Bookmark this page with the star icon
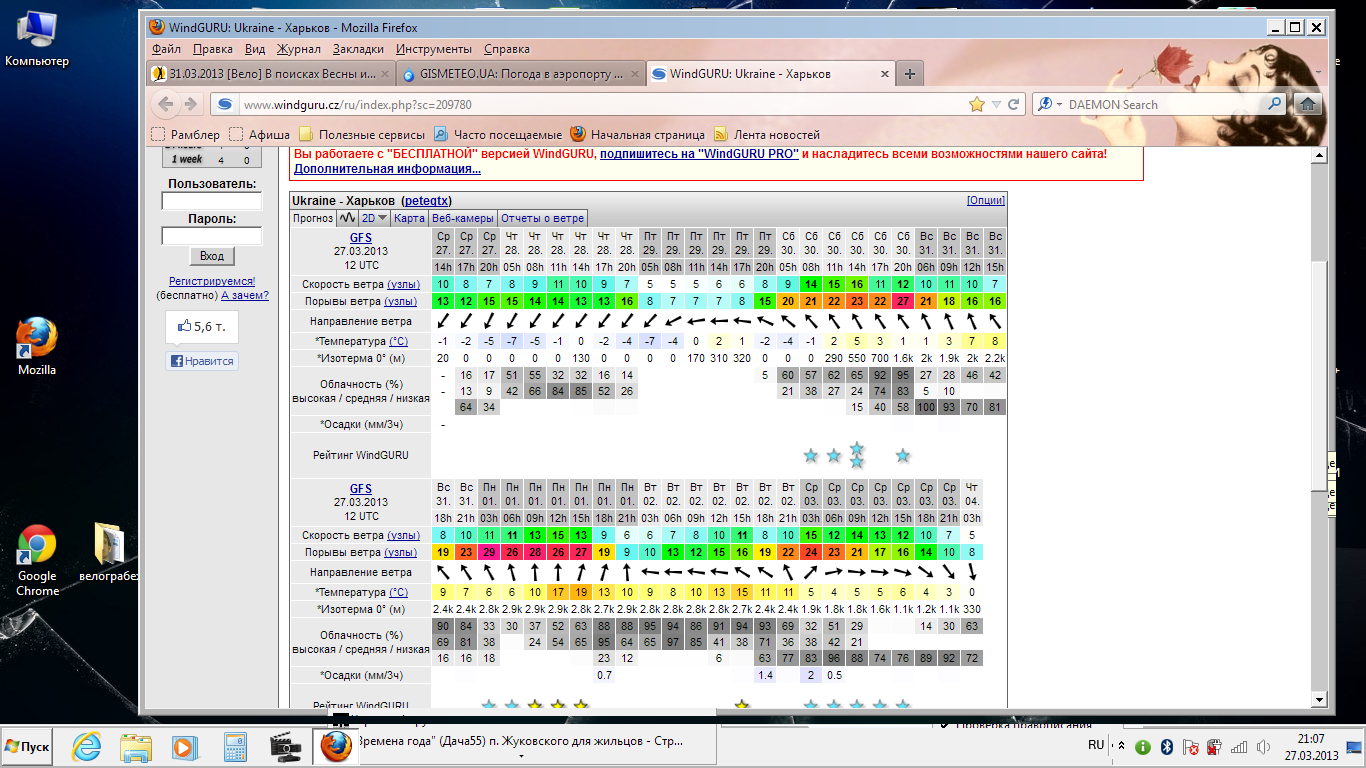This screenshot has width=1366, height=768. [977, 104]
